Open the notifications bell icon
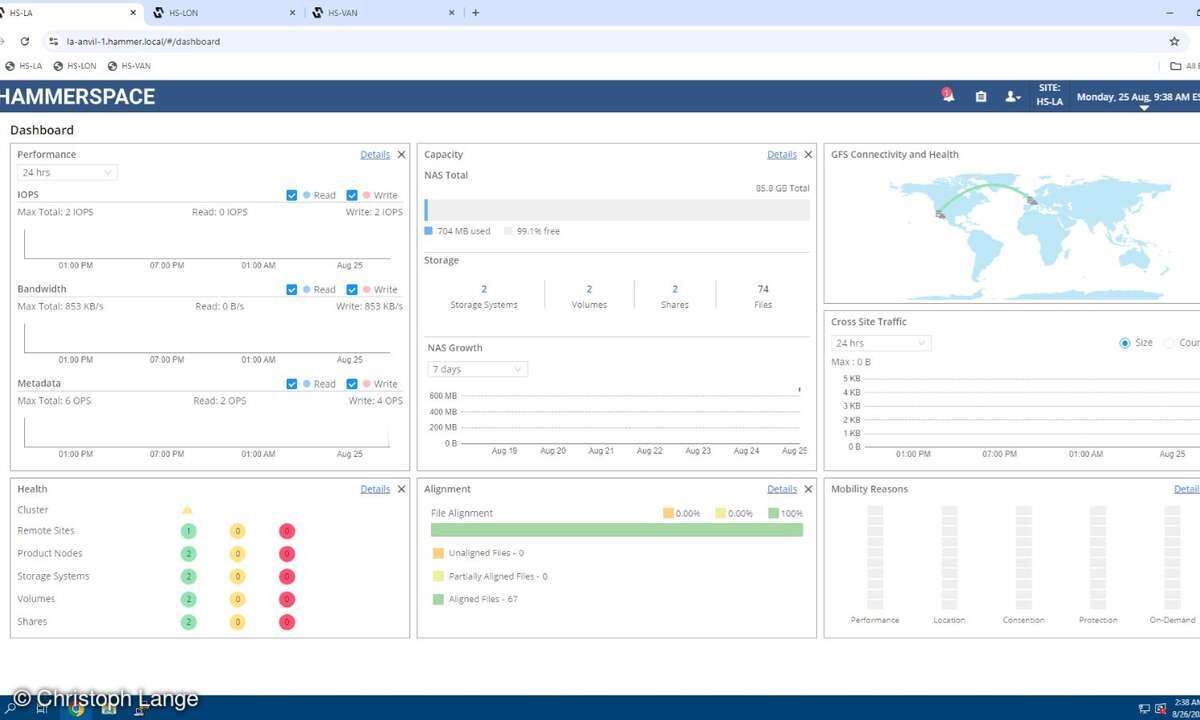 948,96
